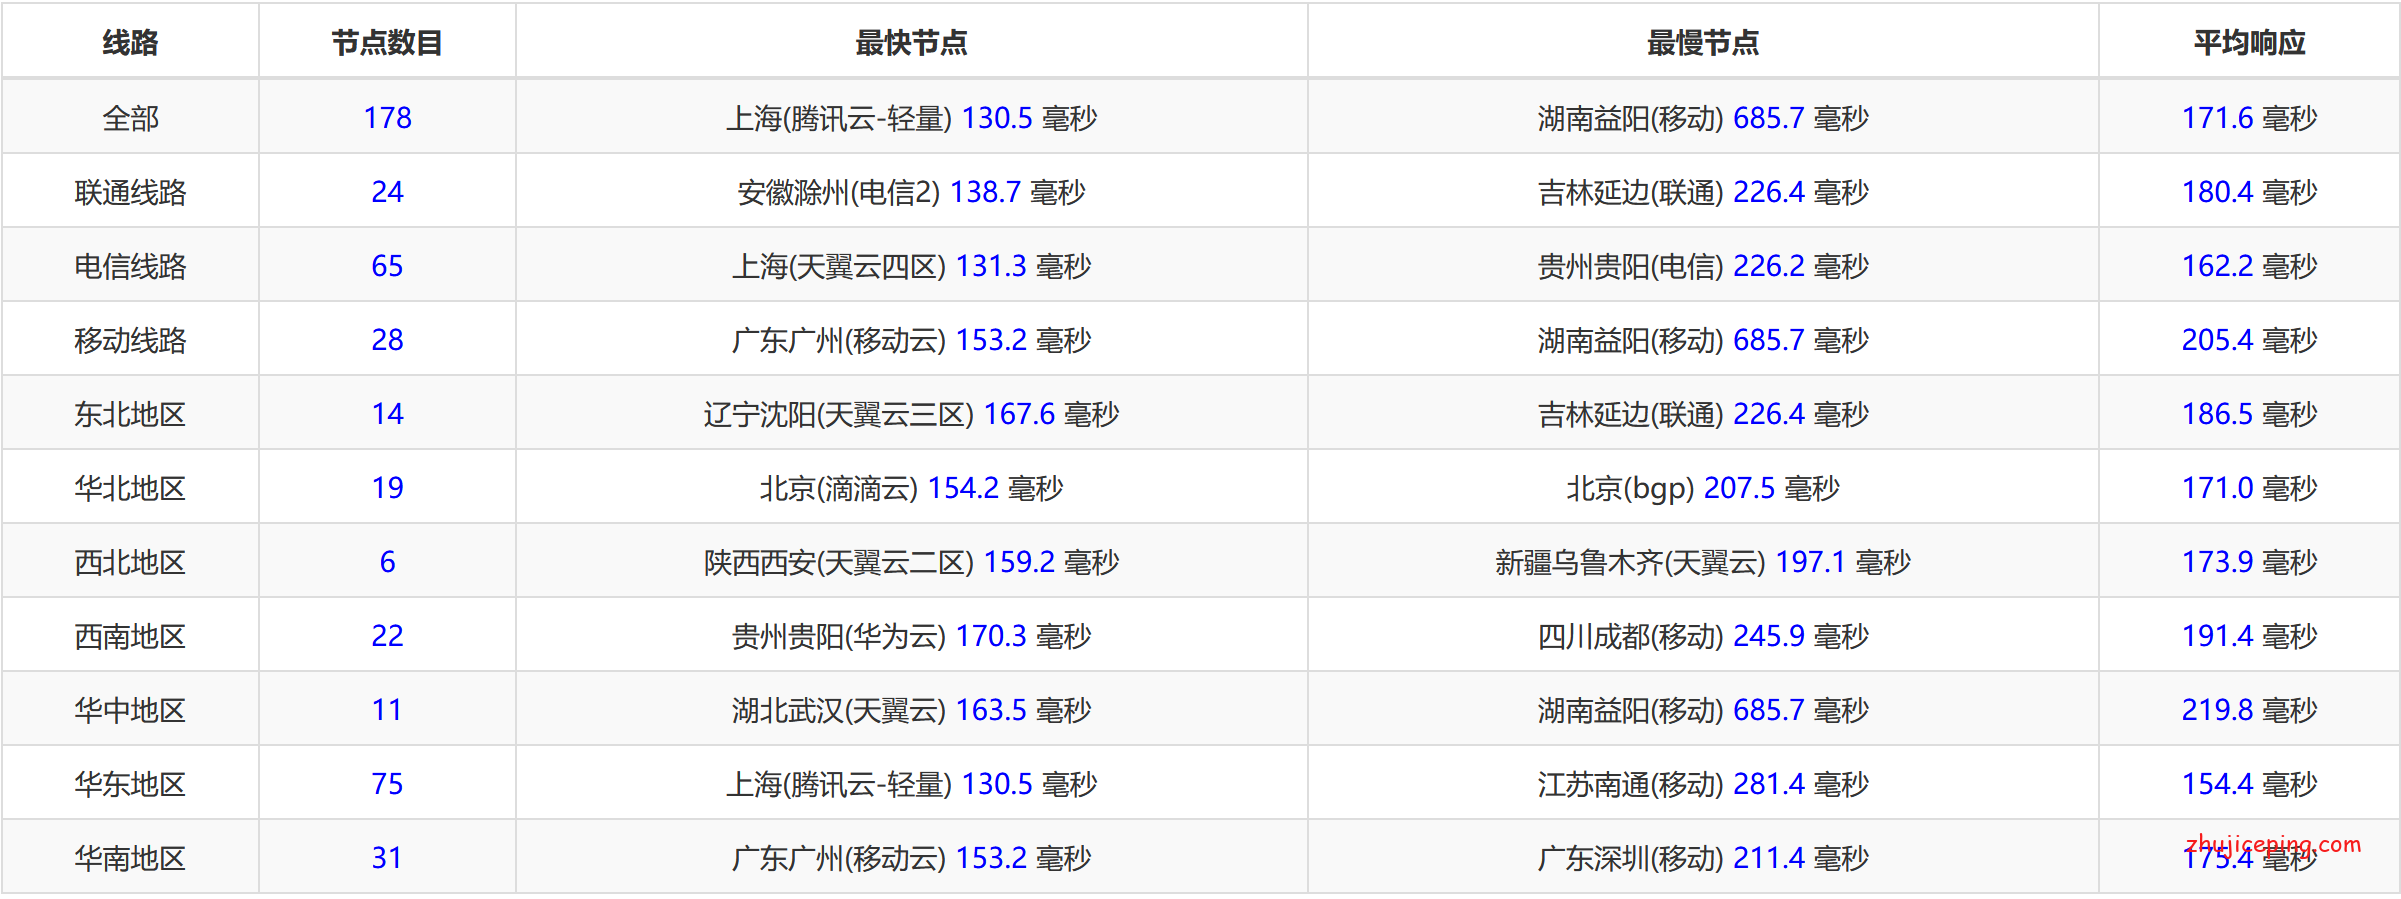This screenshot has height=899, width=2401.
Task: Open the 14 node count for 东北地区
Action: pyautogui.click(x=387, y=414)
